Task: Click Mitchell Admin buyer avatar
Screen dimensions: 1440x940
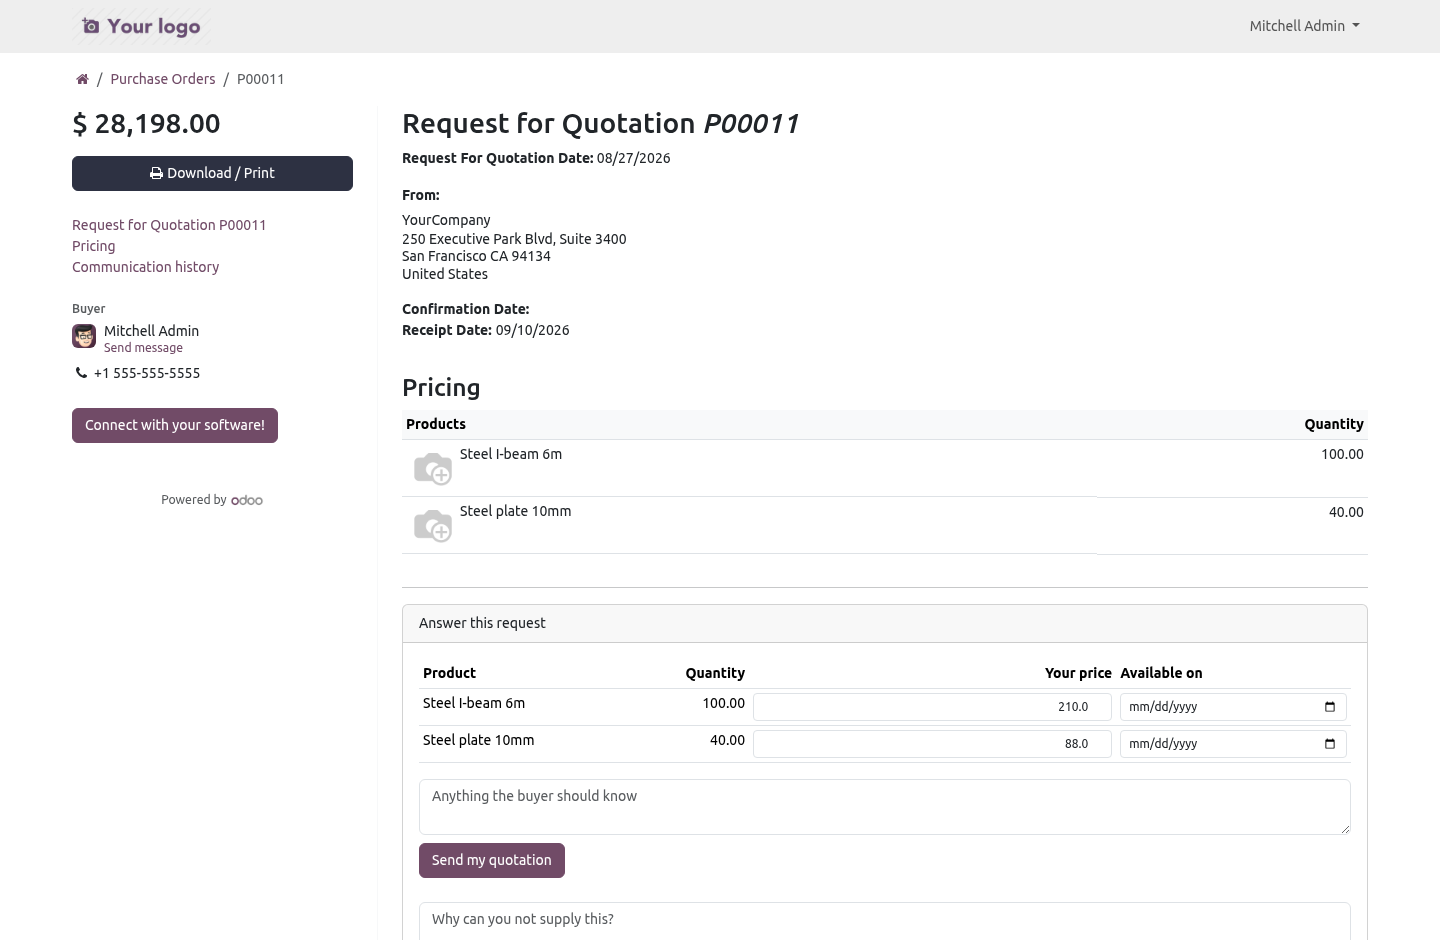Action: (84, 336)
